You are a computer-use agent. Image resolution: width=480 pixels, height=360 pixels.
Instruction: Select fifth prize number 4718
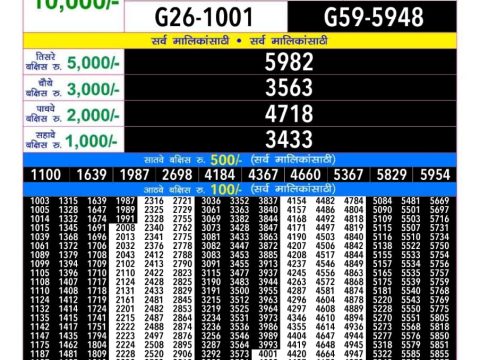coord(289,114)
